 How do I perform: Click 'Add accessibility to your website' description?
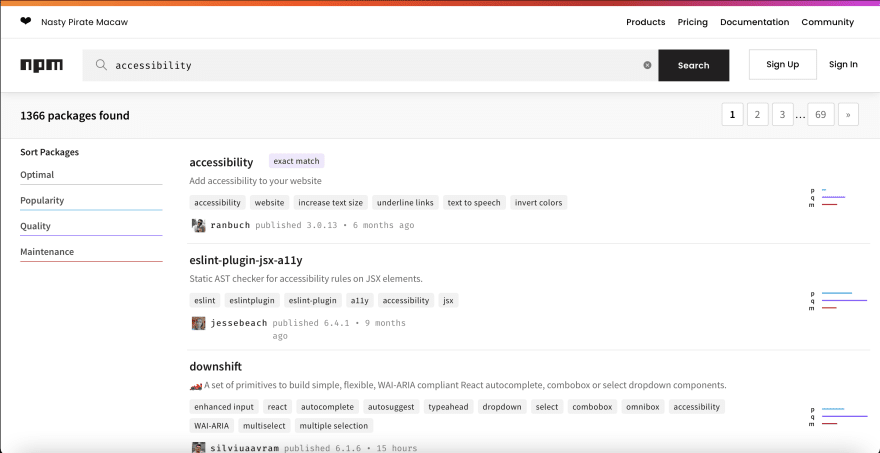click(x=255, y=181)
